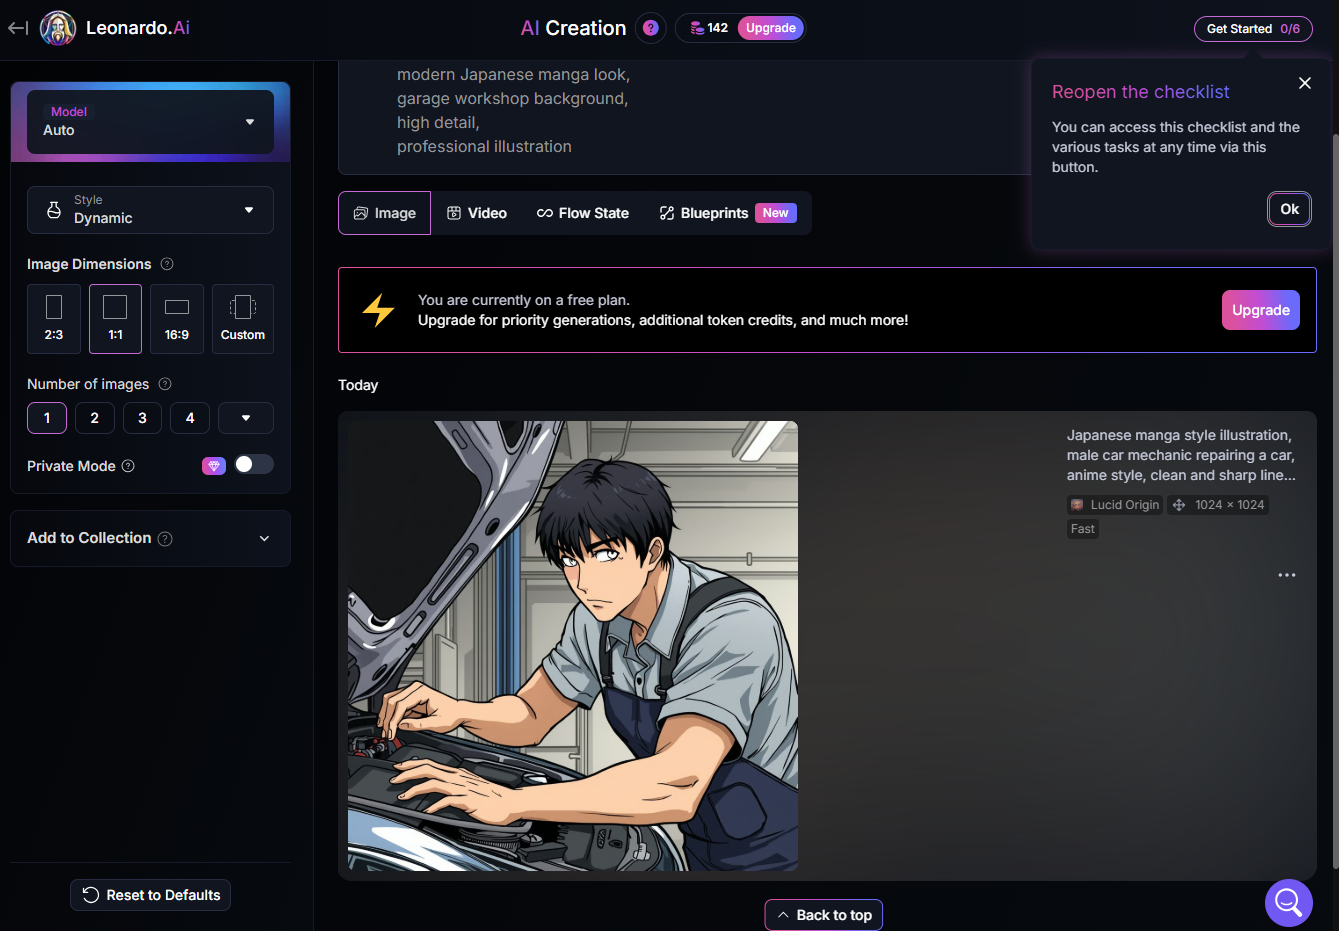Viewport: 1339px width, 931px height.
Task: Open the Style Dynamic dropdown
Action: pos(150,210)
